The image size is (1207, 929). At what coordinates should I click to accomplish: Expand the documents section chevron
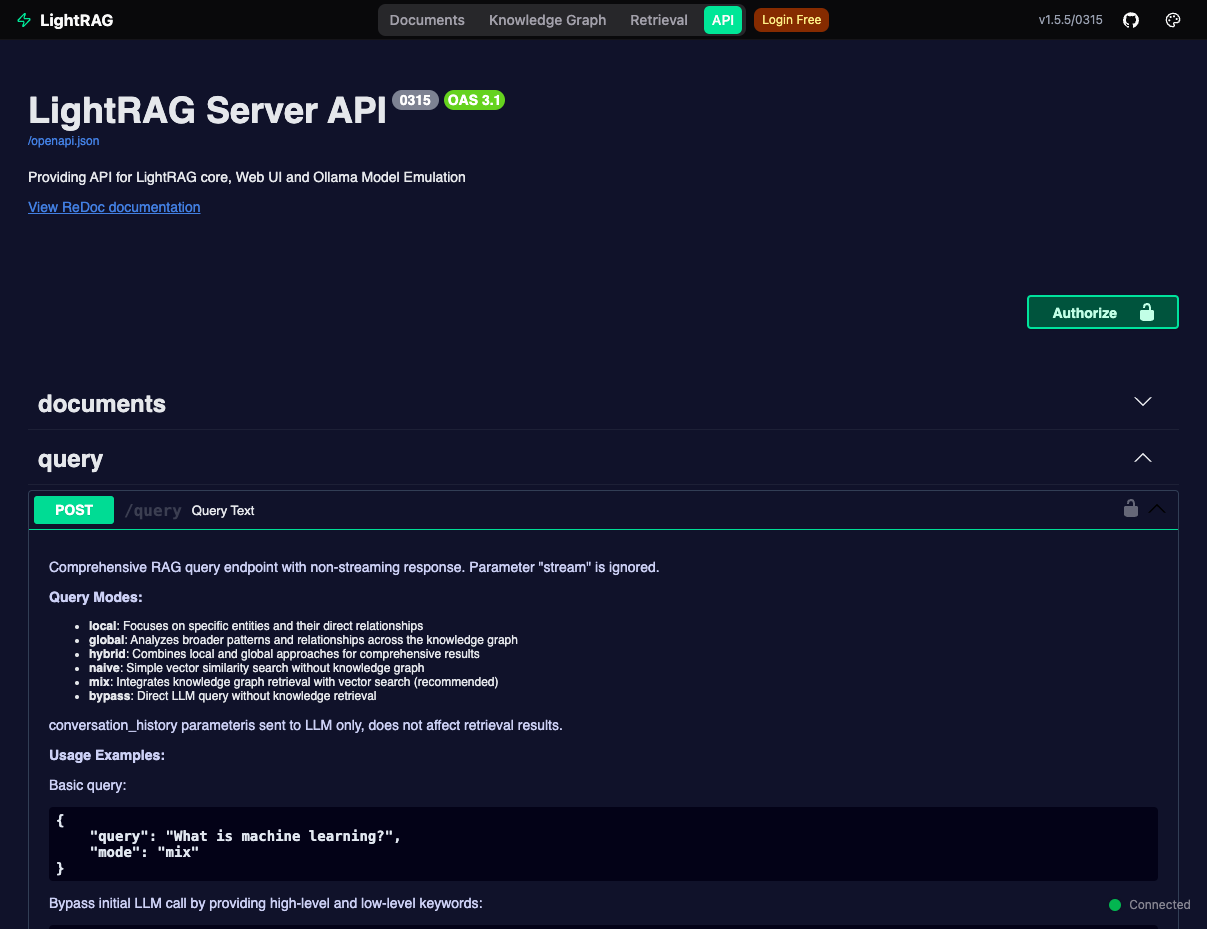[1143, 402]
